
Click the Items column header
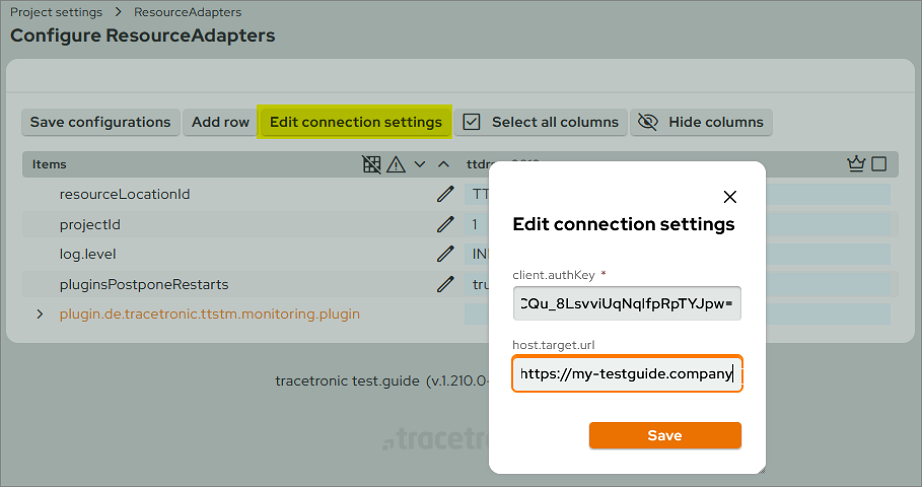49,164
